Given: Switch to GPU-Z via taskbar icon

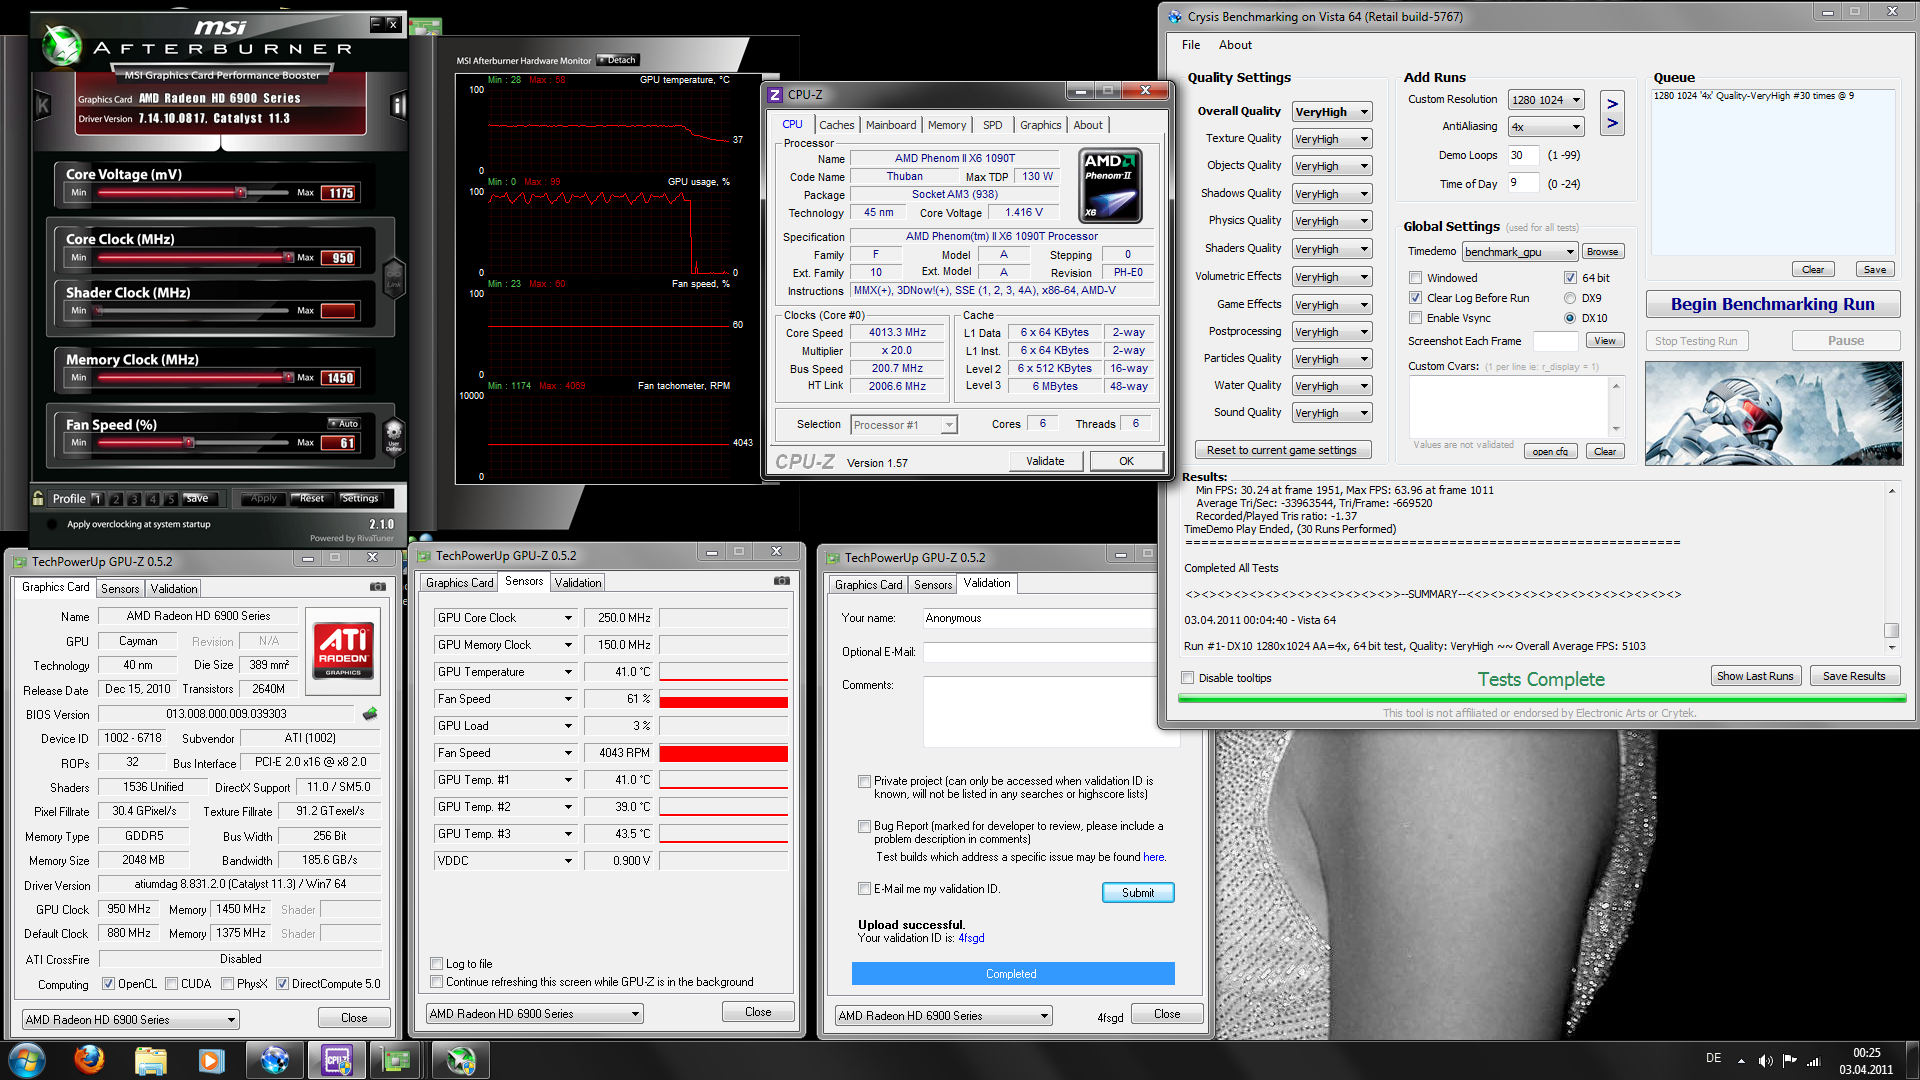Looking at the screenshot, I should coord(397,1059).
